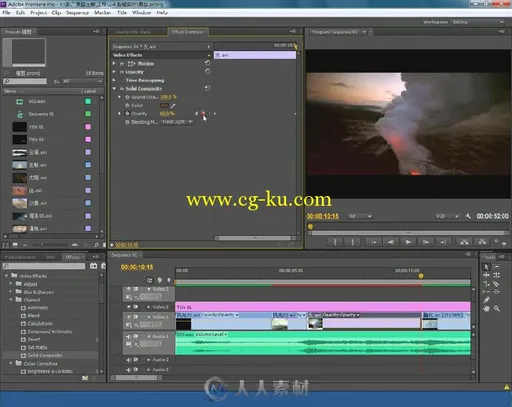This screenshot has height=407, width=512.
Task: Expand the Time Remapping effect
Action: coord(114,80)
